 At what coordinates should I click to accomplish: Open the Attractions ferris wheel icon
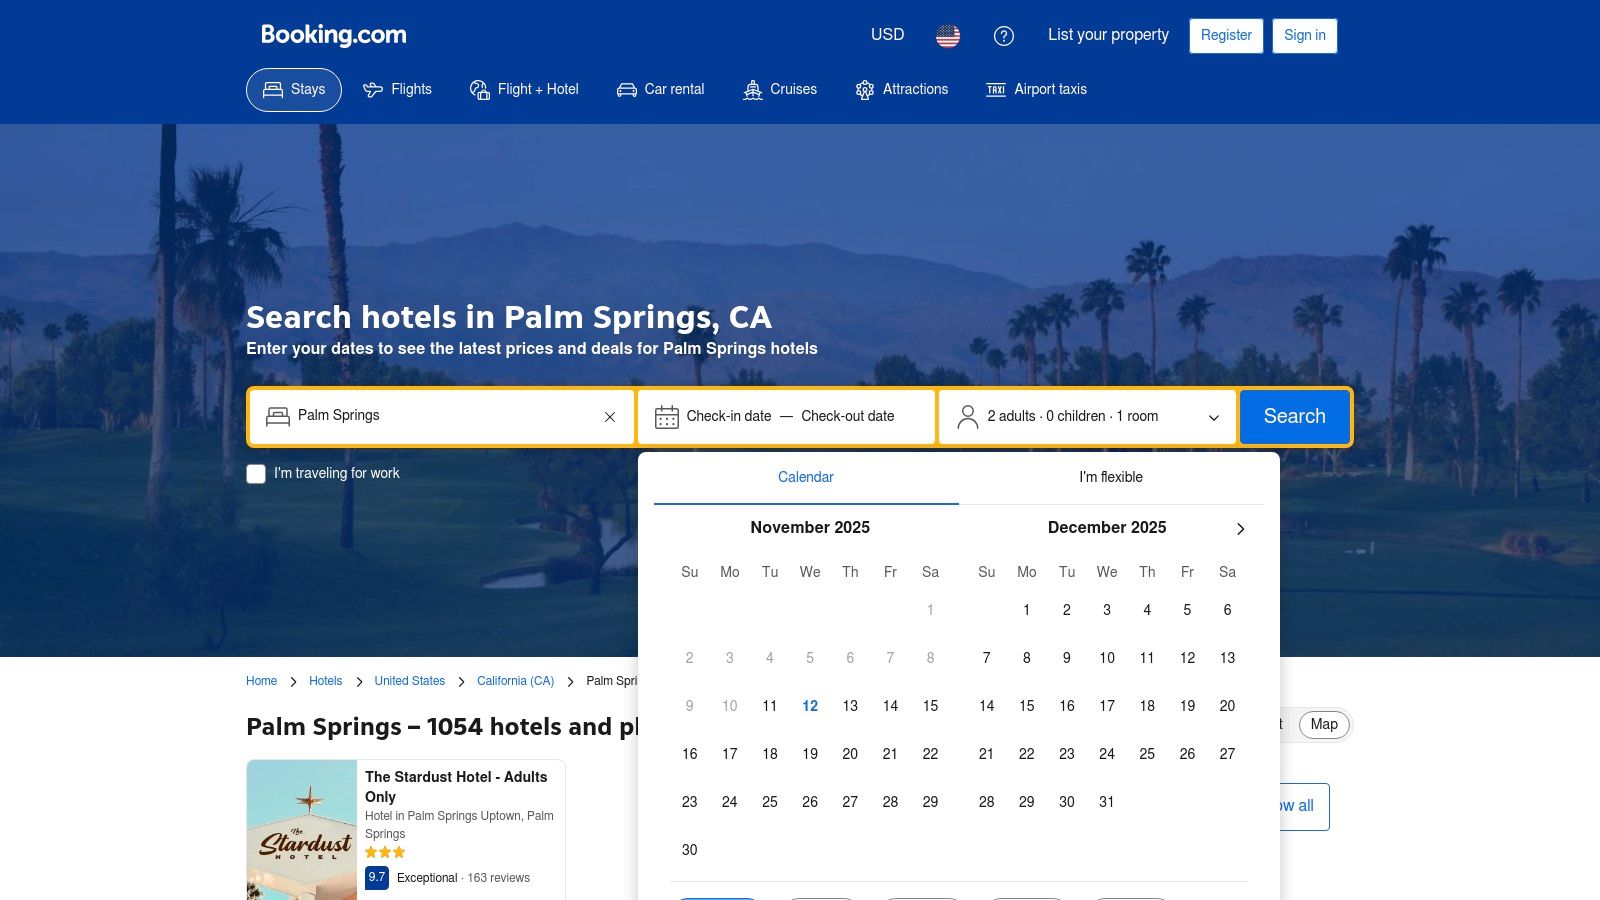[864, 89]
